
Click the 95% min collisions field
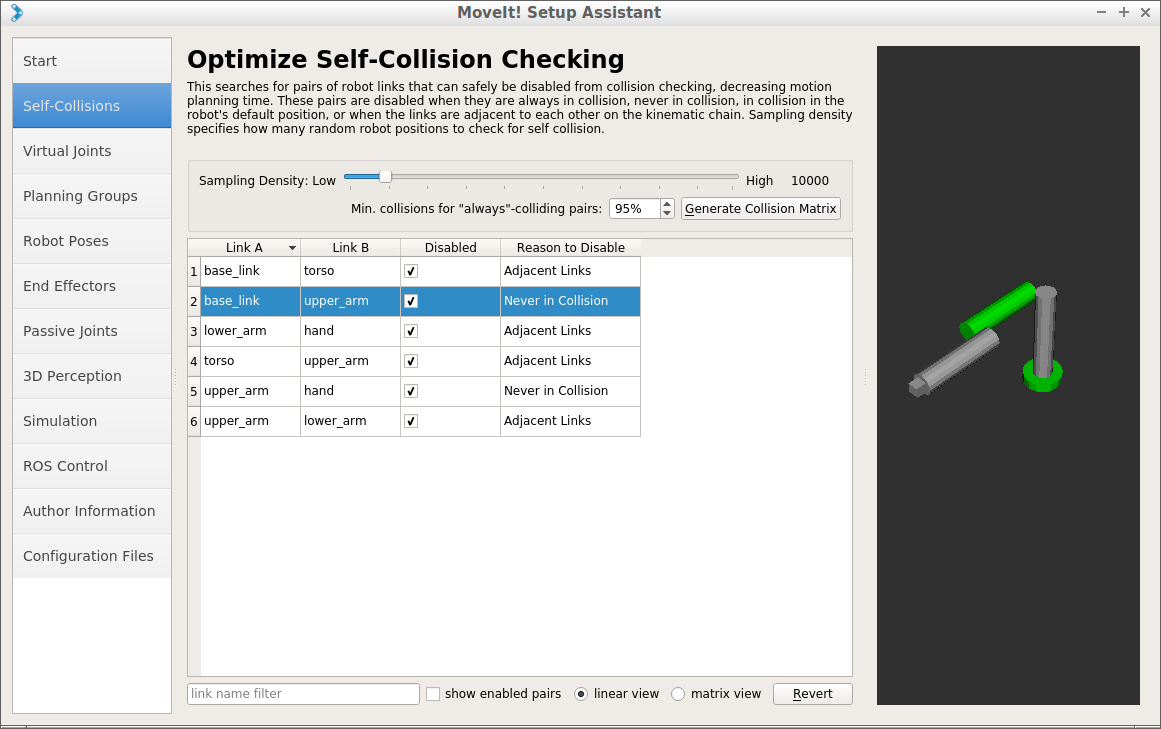coord(635,209)
